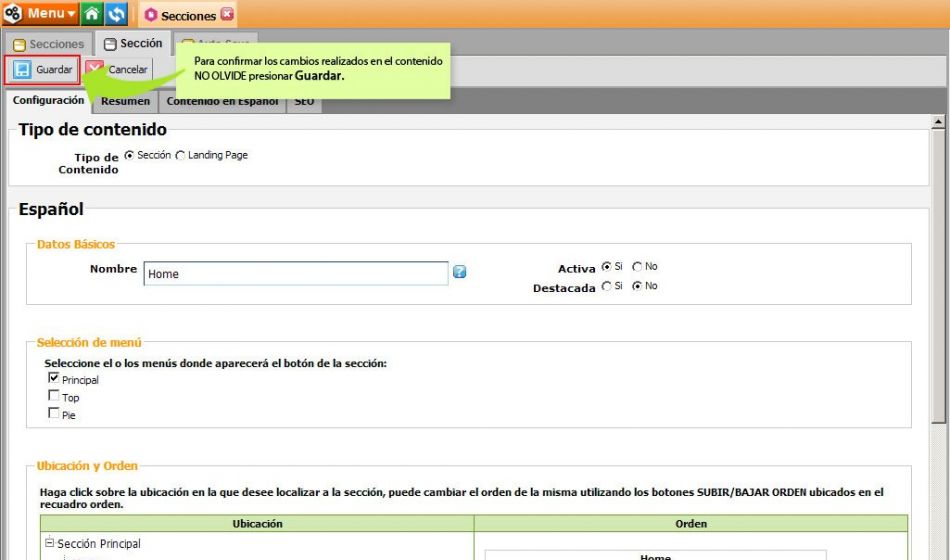The image size is (950, 560).
Task: Open the SEO tab
Action: pyautogui.click(x=304, y=102)
